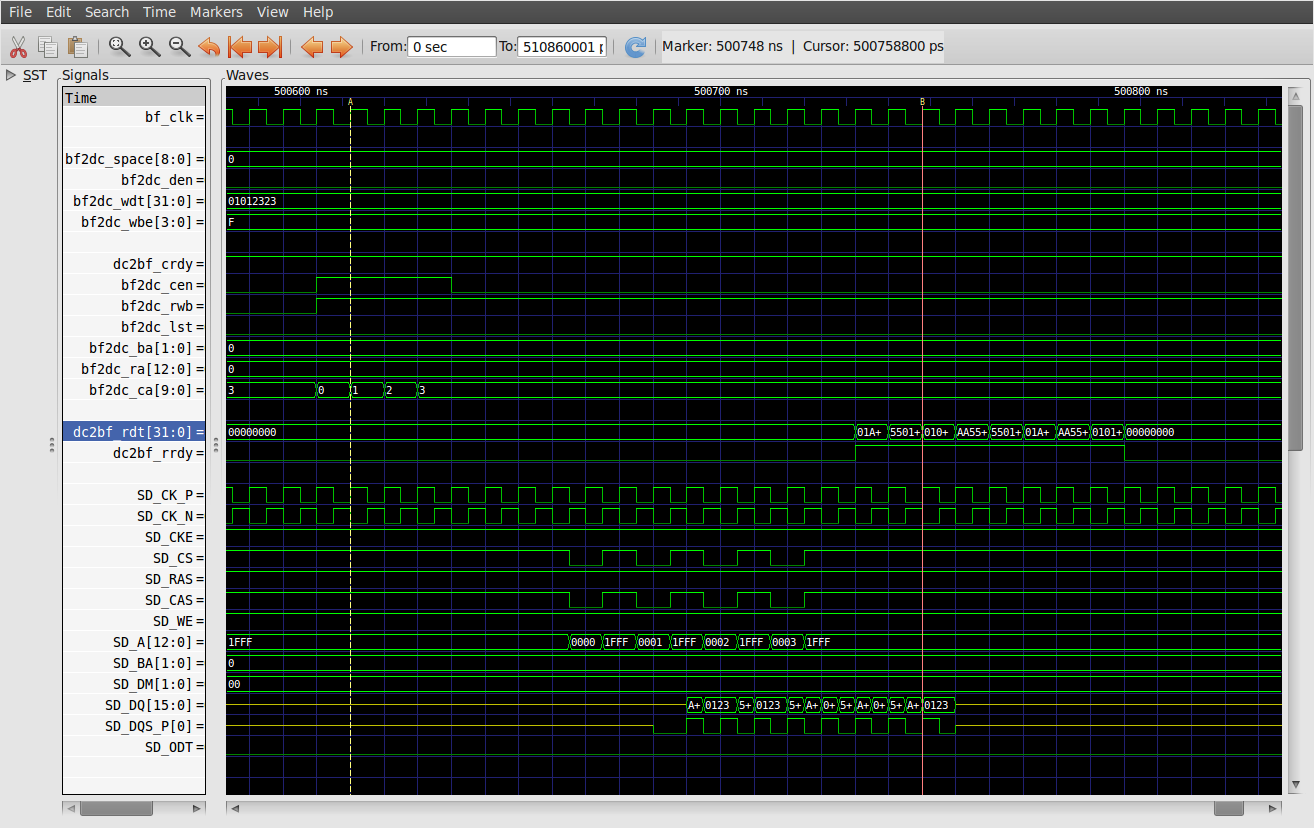Click the Cut Traces scissors icon
Viewport: 1314px width, 828px height.
pyautogui.click(x=17, y=46)
